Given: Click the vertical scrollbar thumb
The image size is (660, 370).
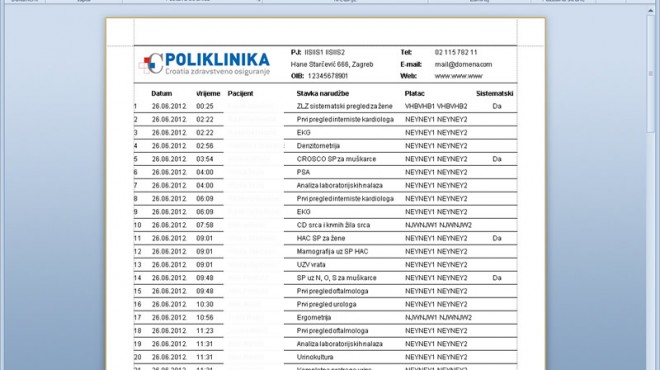Looking at the screenshot, I should [651, 74].
